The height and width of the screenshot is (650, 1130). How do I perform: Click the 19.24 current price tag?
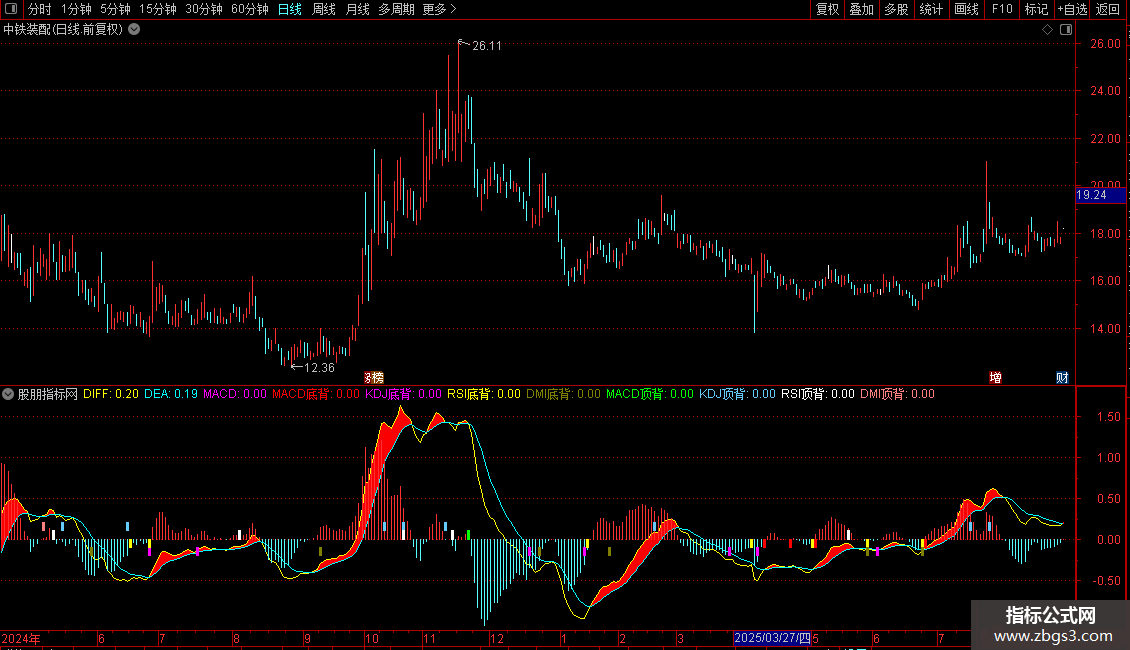click(x=1100, y=195)
